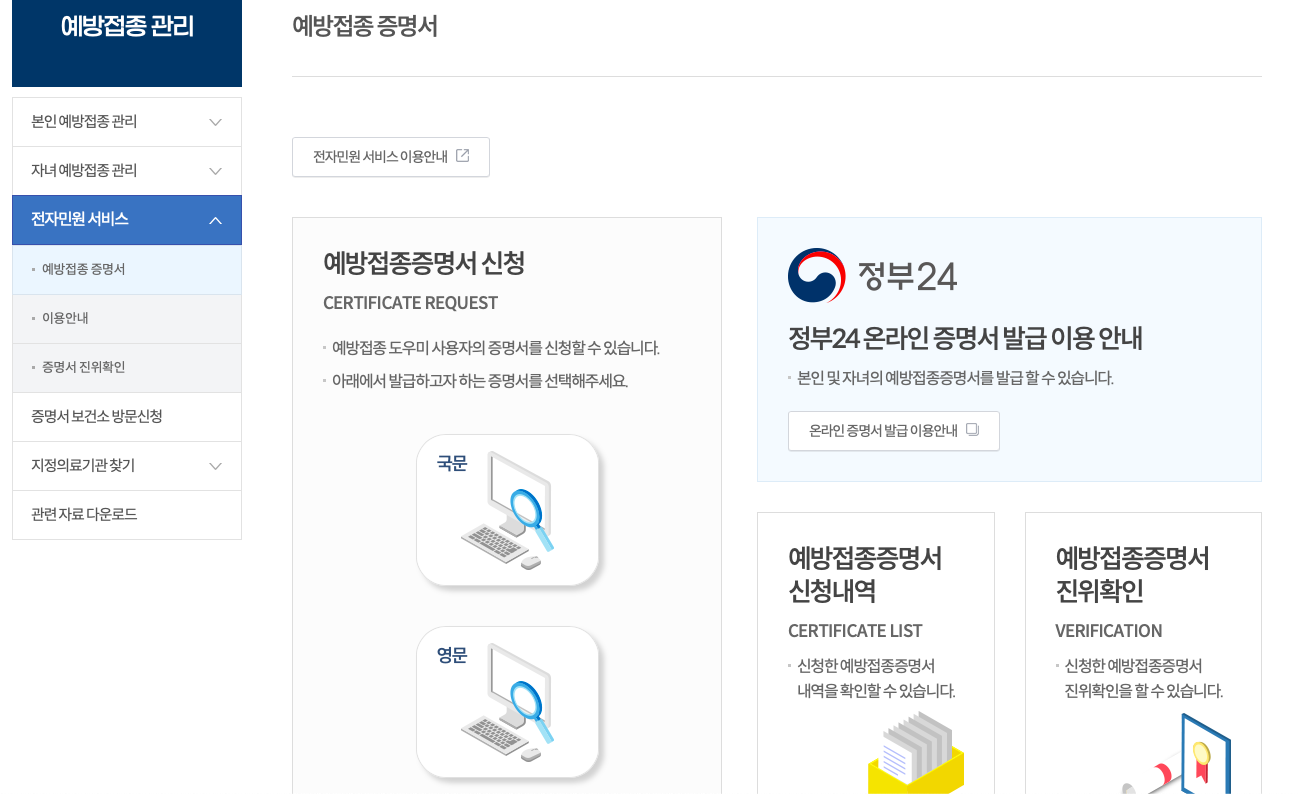Click 전자민원 서비스 이용안내 button
This screenshot has width=1300, height=794.
pos(391,157)
